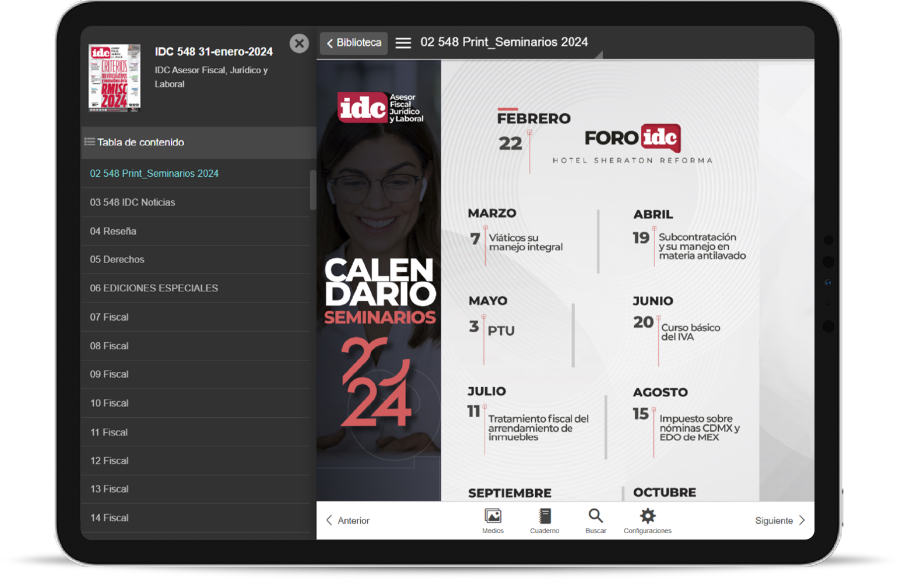
Task: Go to Anterior page
Action: (347, 520)
